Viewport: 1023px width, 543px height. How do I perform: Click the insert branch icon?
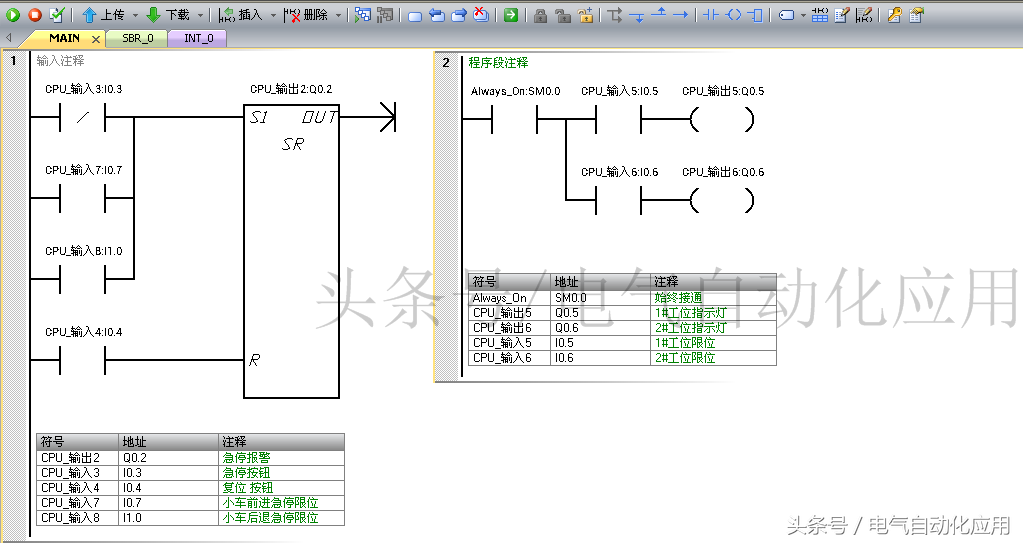615,15
